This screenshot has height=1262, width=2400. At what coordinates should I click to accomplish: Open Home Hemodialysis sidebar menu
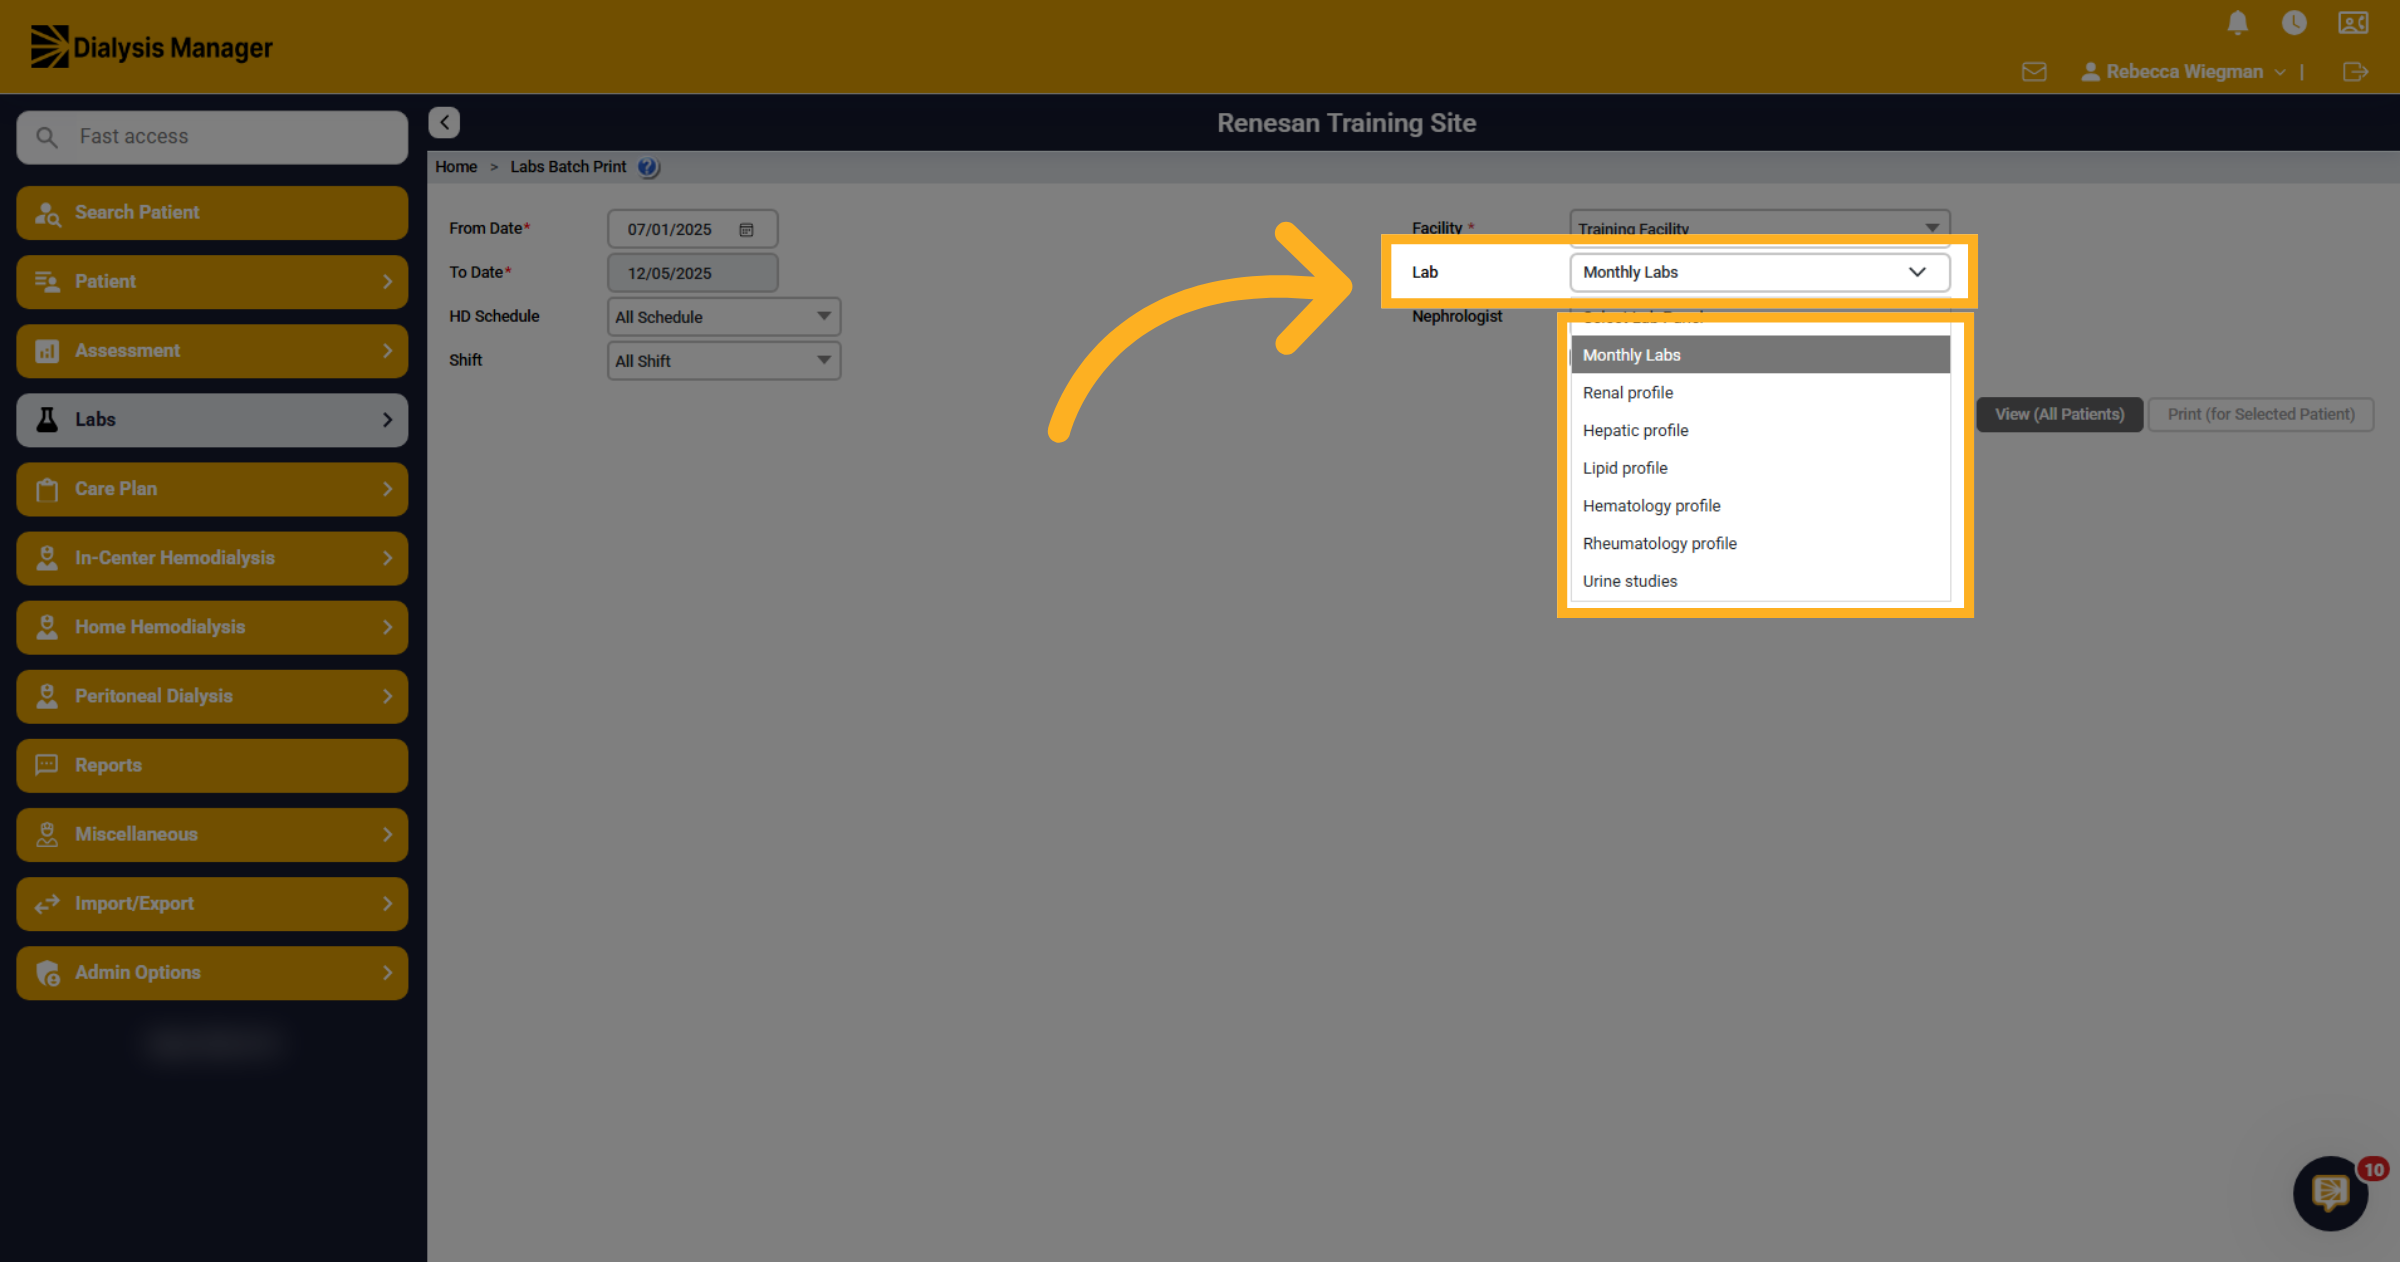[212, 627]
